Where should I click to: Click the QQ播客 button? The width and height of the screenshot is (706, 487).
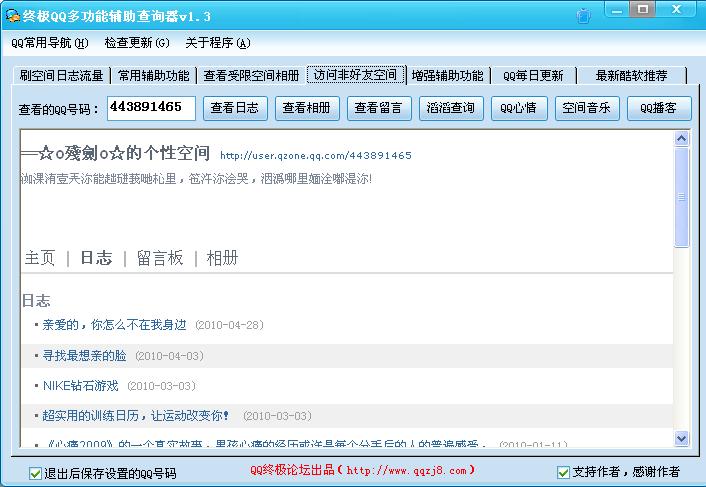coord(659,108)
